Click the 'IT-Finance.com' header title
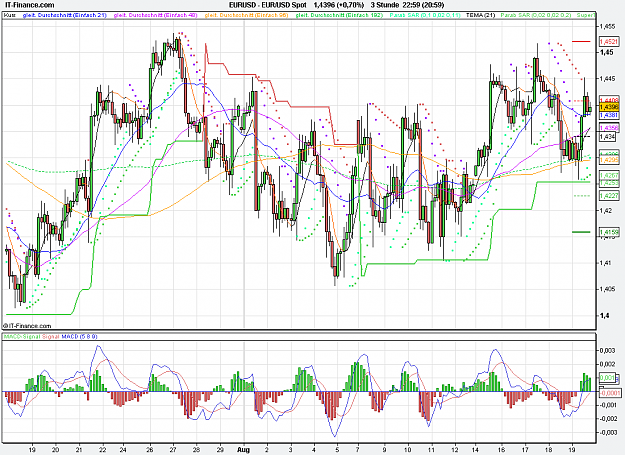Image resolution: width=625 pixels, height=455 pixels. (27, 5)
